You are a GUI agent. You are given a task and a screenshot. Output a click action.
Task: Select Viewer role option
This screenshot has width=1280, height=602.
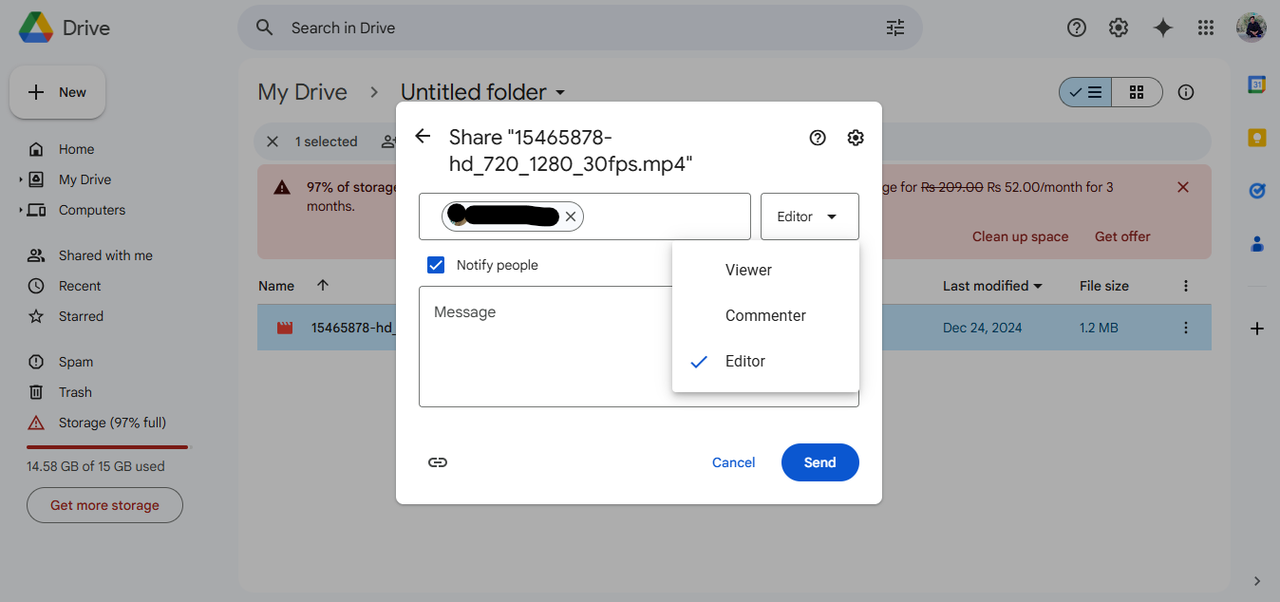click(766, 270)
